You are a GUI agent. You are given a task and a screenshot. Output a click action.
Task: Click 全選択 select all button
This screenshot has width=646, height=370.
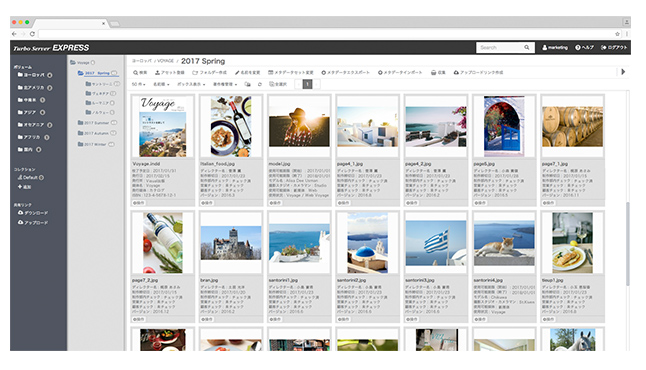278,84
